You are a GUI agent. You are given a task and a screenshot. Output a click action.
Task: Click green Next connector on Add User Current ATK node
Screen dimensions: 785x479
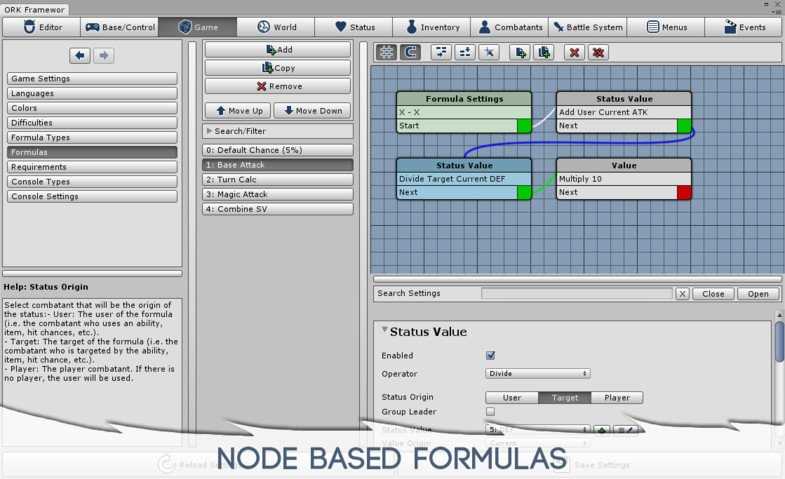tap(684, 126)
